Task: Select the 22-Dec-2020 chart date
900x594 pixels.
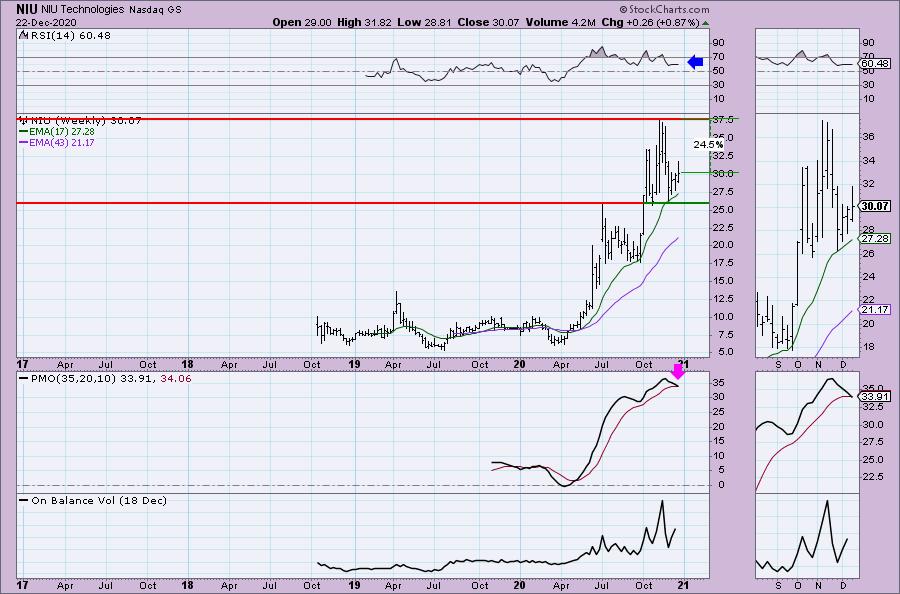Action: point(46,22)
